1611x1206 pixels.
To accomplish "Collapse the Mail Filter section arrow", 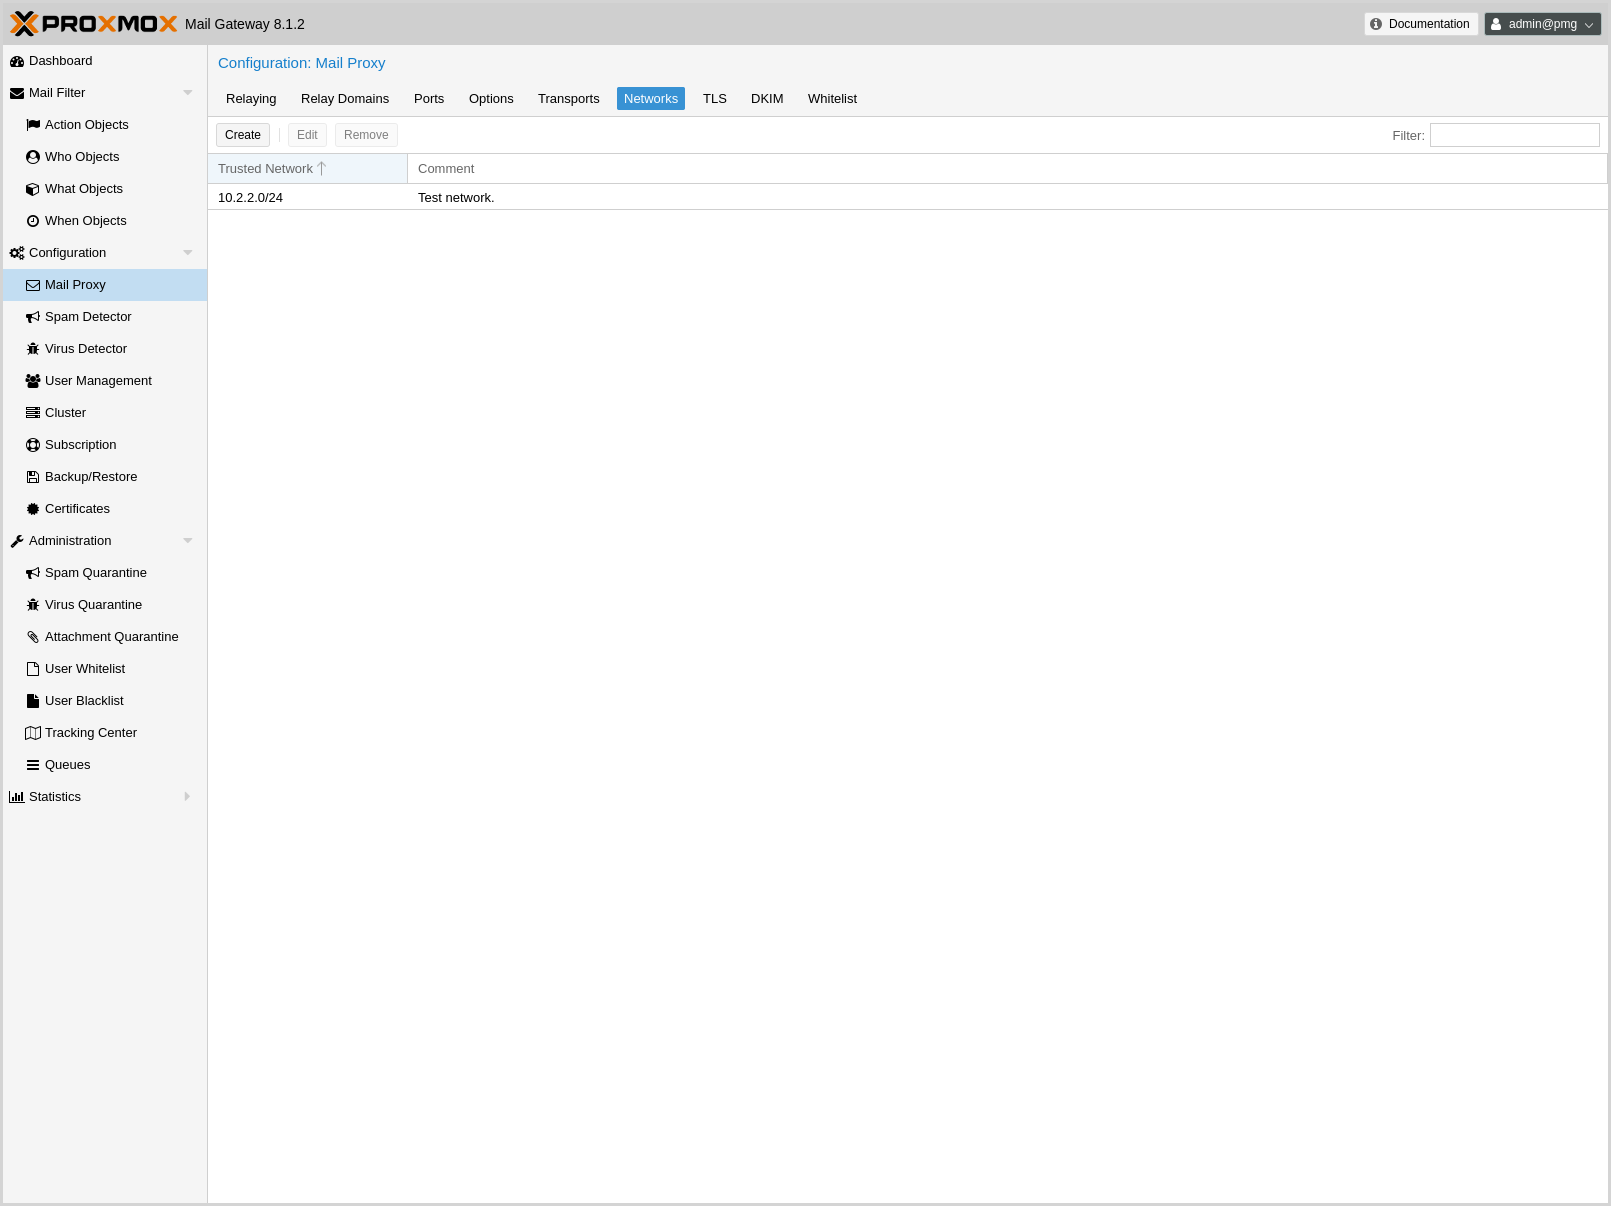I will pyautogui.click(x=187, y=93).
